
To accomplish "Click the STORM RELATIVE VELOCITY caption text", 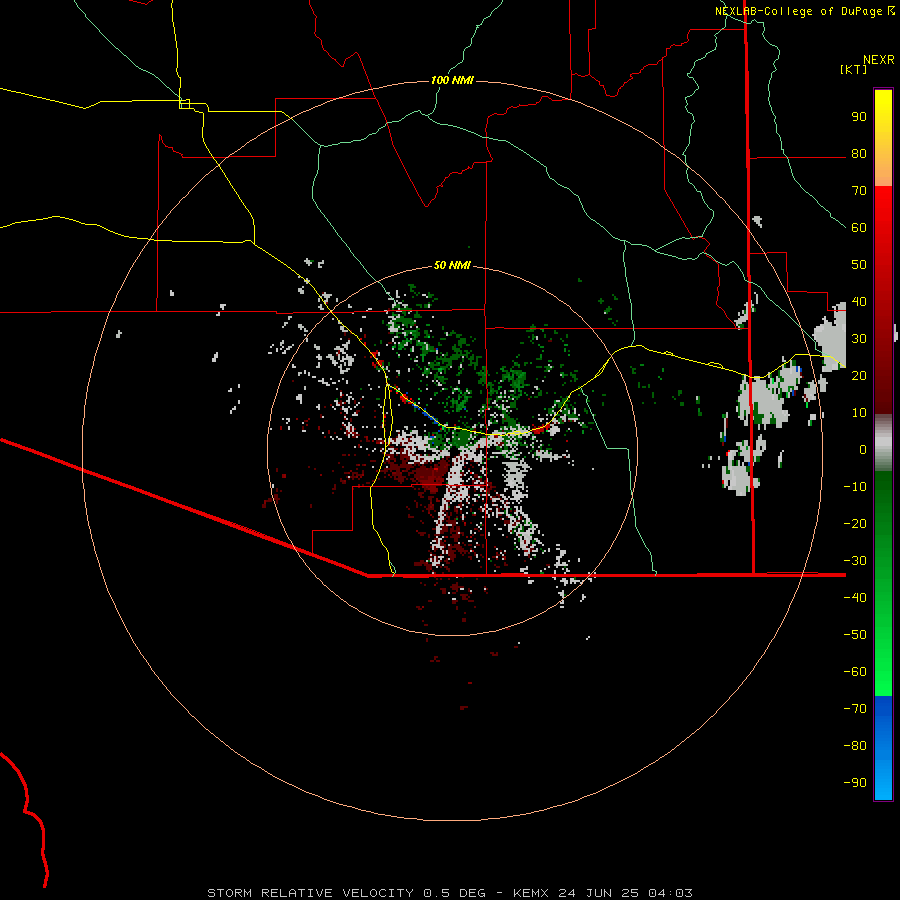I will 310,893.
